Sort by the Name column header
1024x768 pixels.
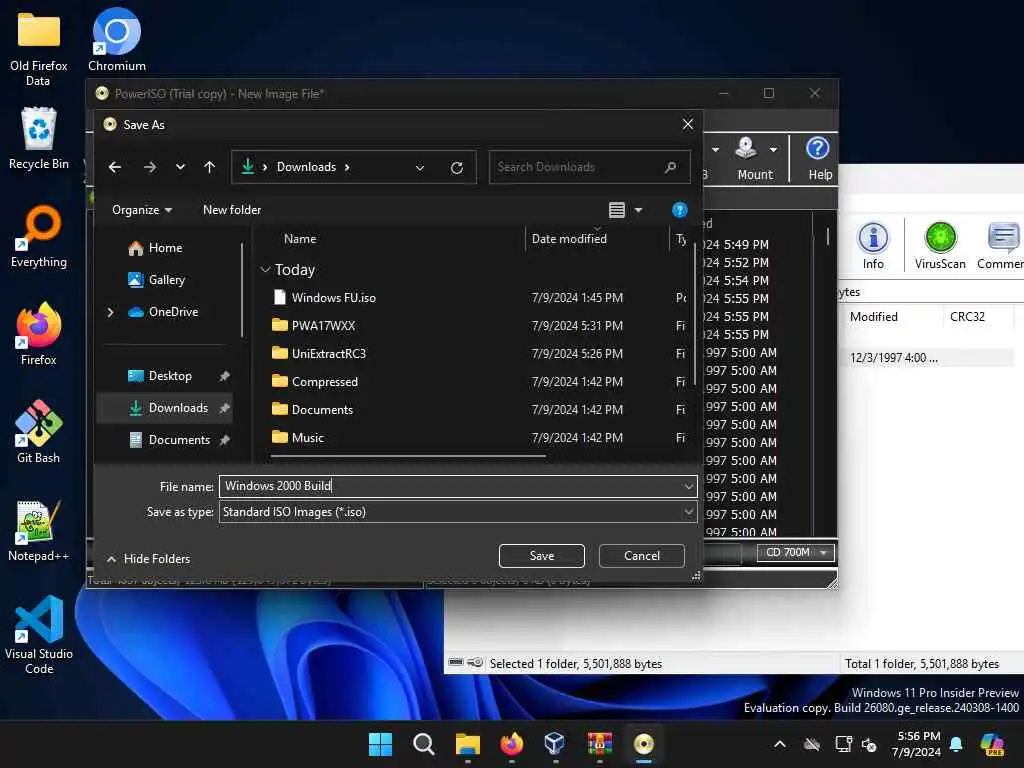coord(300,239)
